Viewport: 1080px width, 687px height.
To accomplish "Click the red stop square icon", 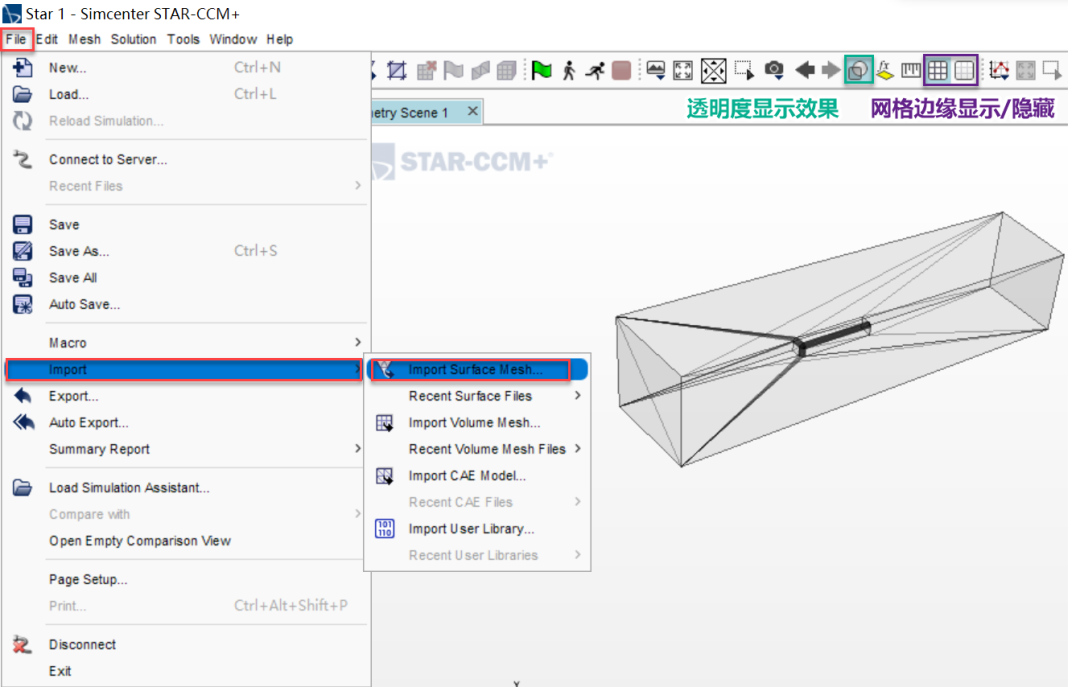I will coord(621,70).
